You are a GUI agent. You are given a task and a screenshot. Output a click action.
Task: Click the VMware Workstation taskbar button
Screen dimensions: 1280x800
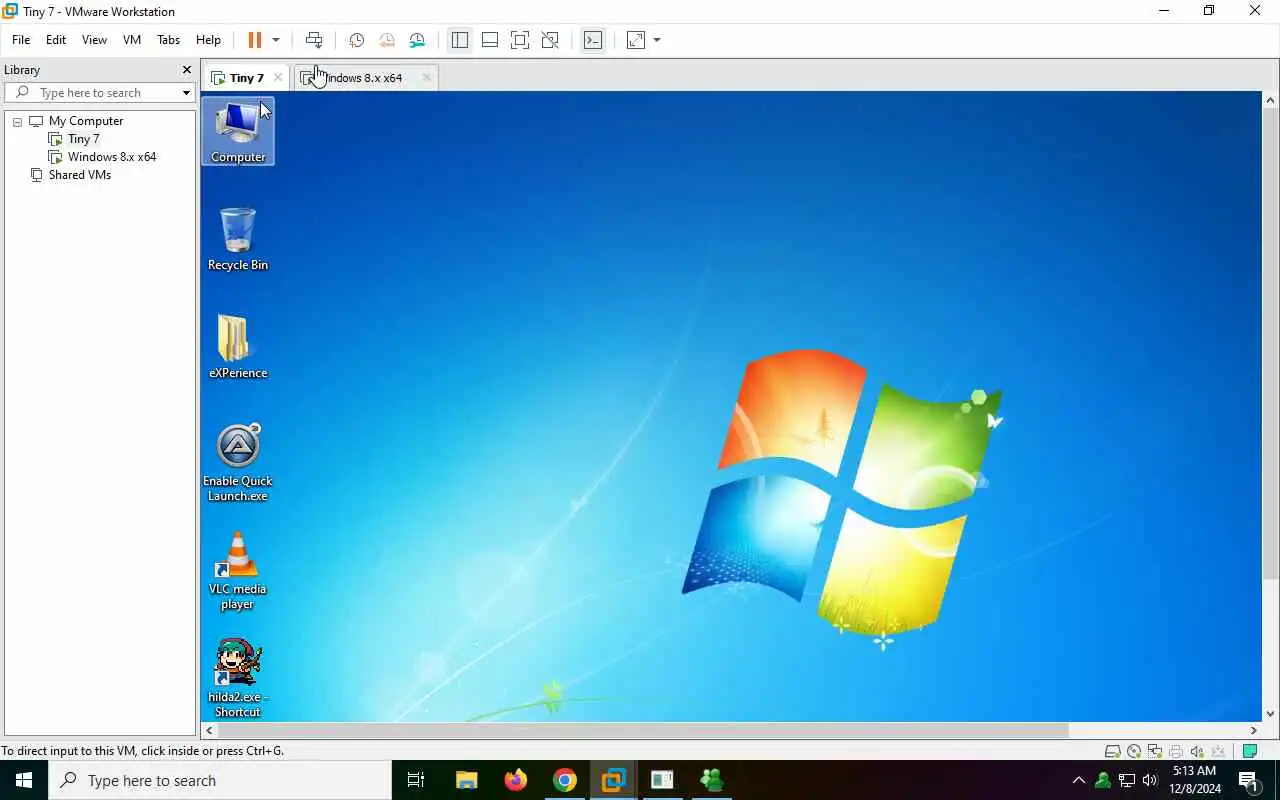(613, 780)
